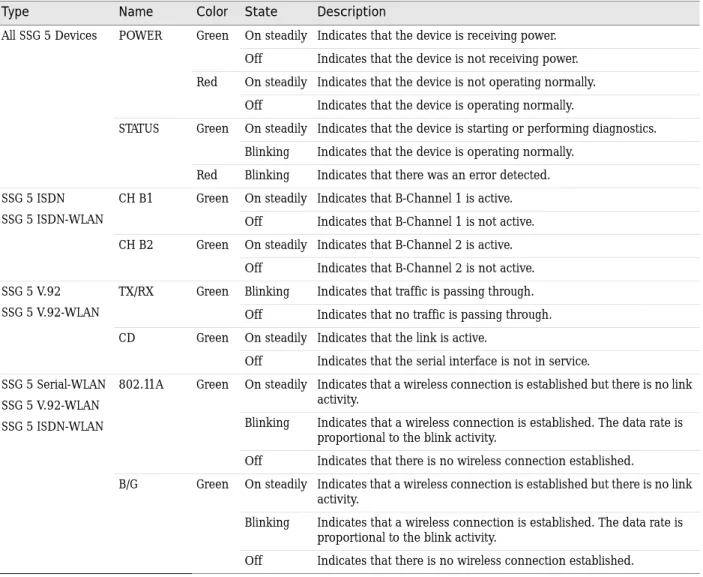
Task: Select the 'POWER' name cell
Action: coord(140,35)
